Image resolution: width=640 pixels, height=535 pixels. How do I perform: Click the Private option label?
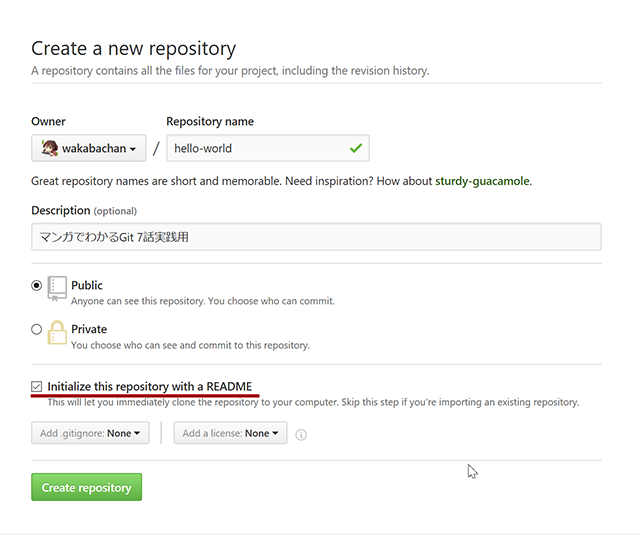89,329
